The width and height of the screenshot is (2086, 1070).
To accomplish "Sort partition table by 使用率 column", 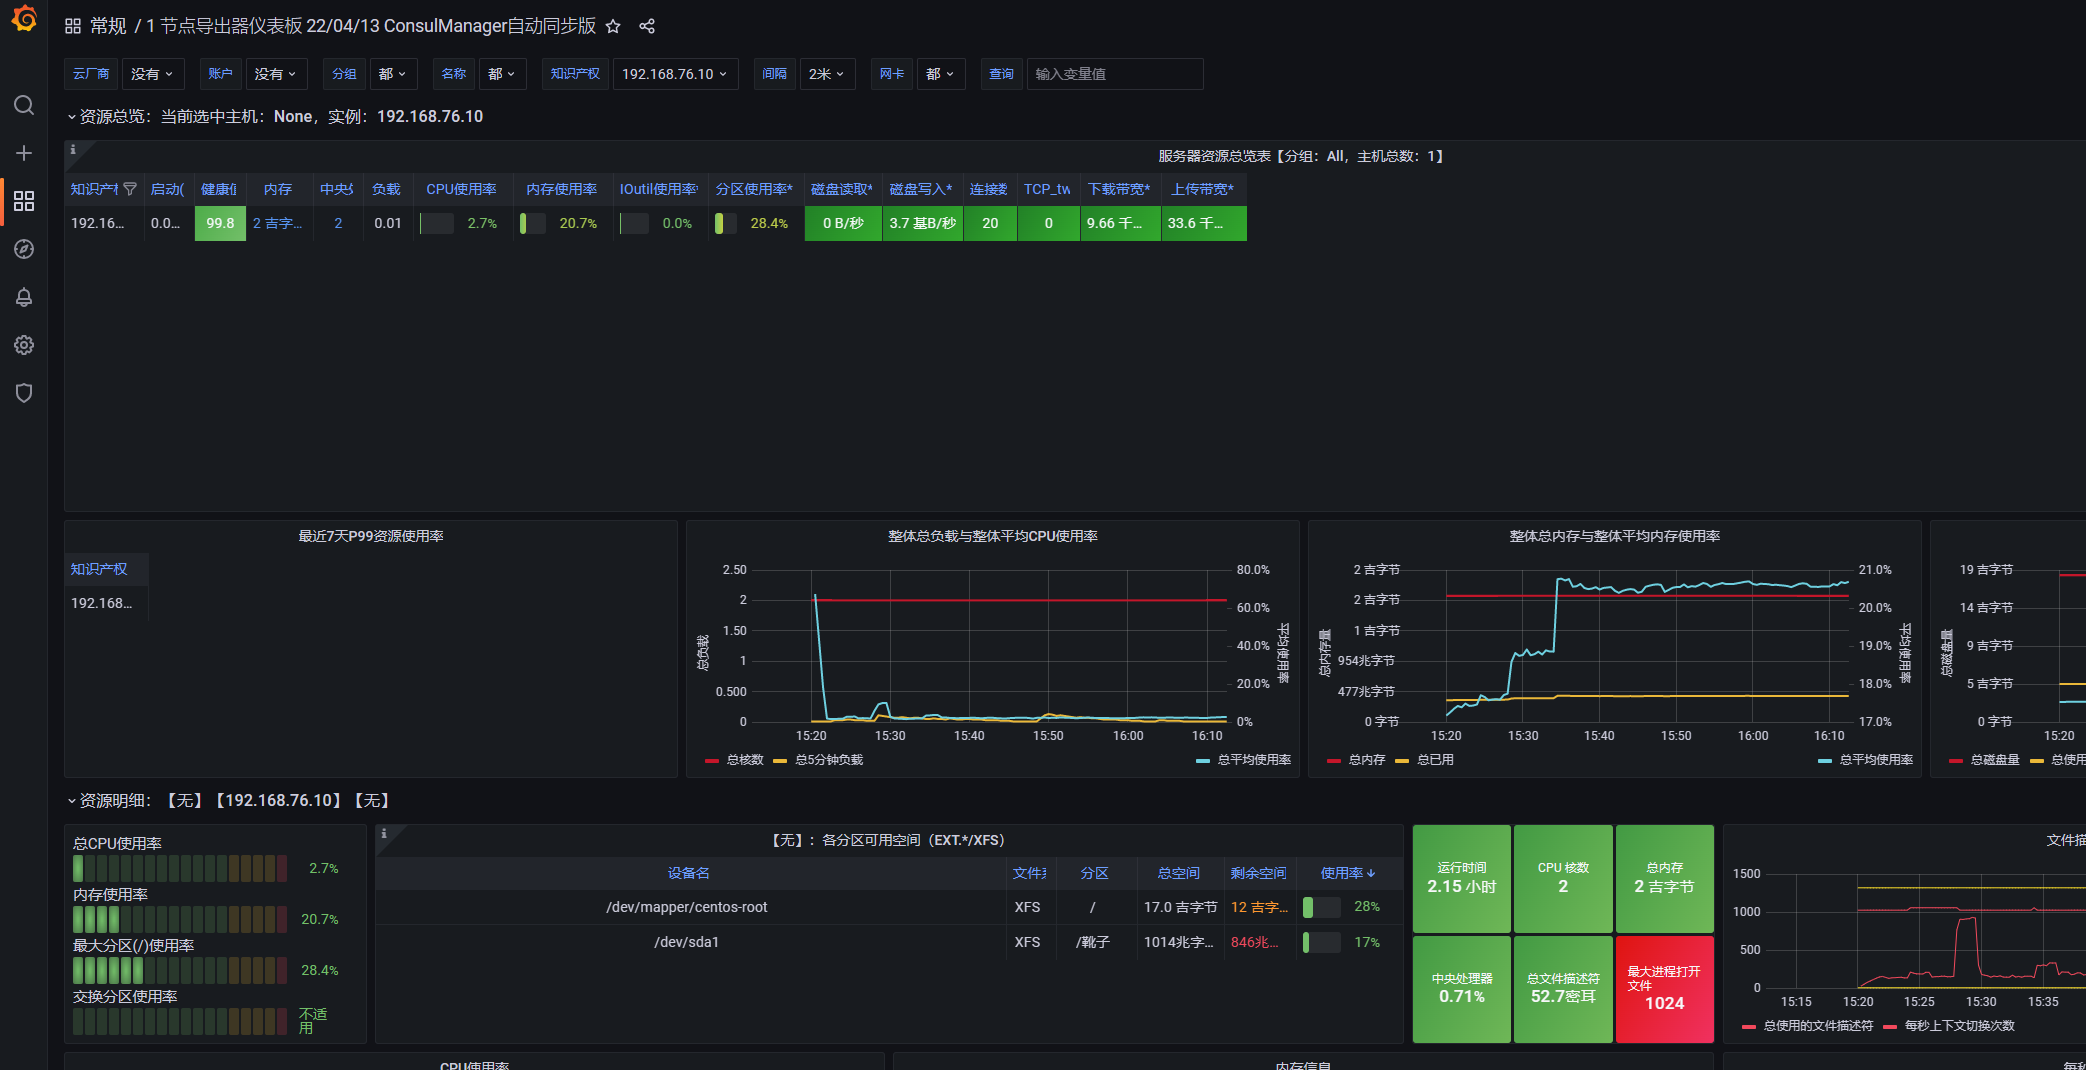I will pyautogui.click(x=1347, y=873).
